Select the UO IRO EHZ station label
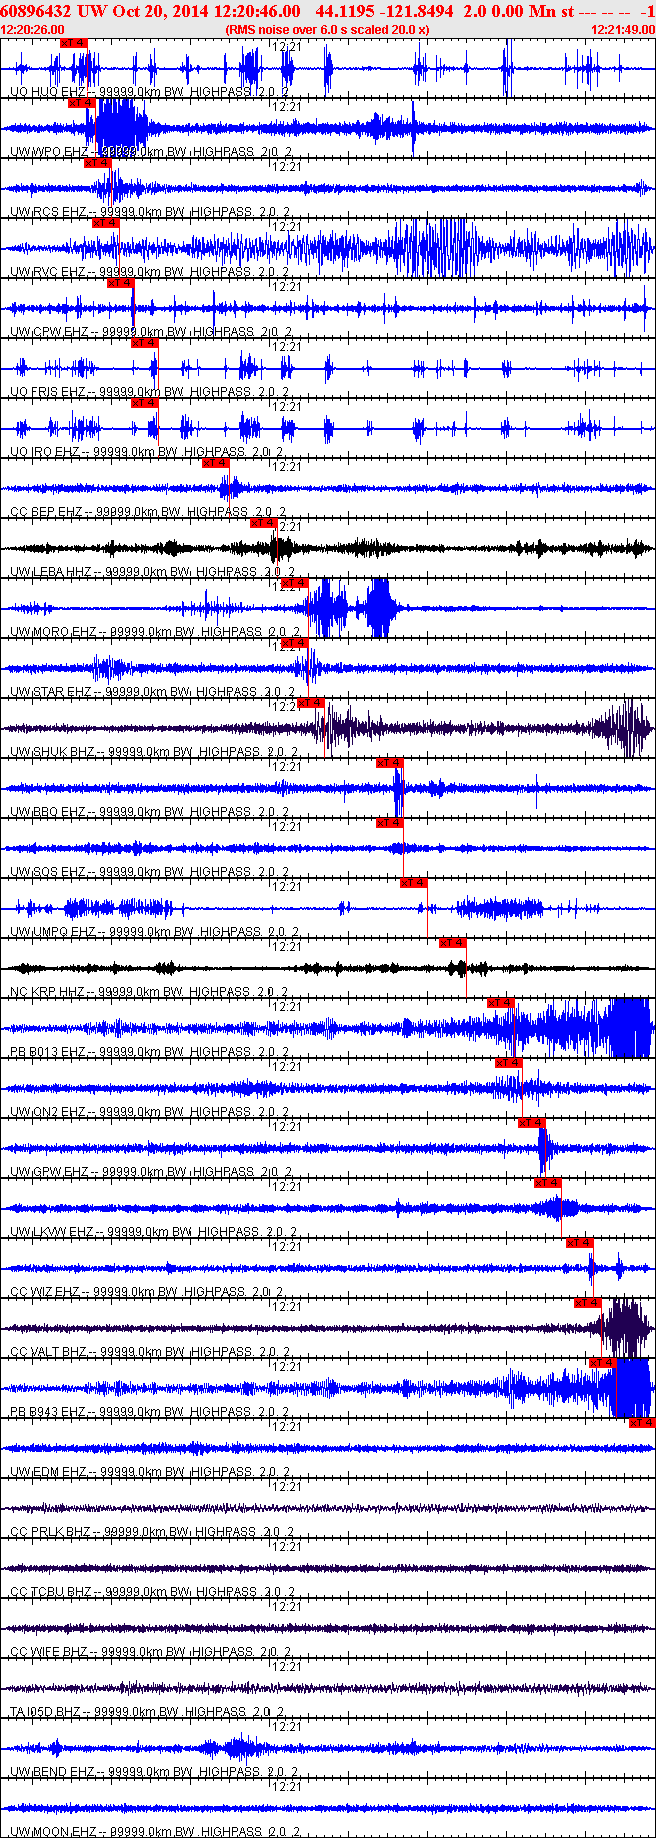 (x=45, y=452)
